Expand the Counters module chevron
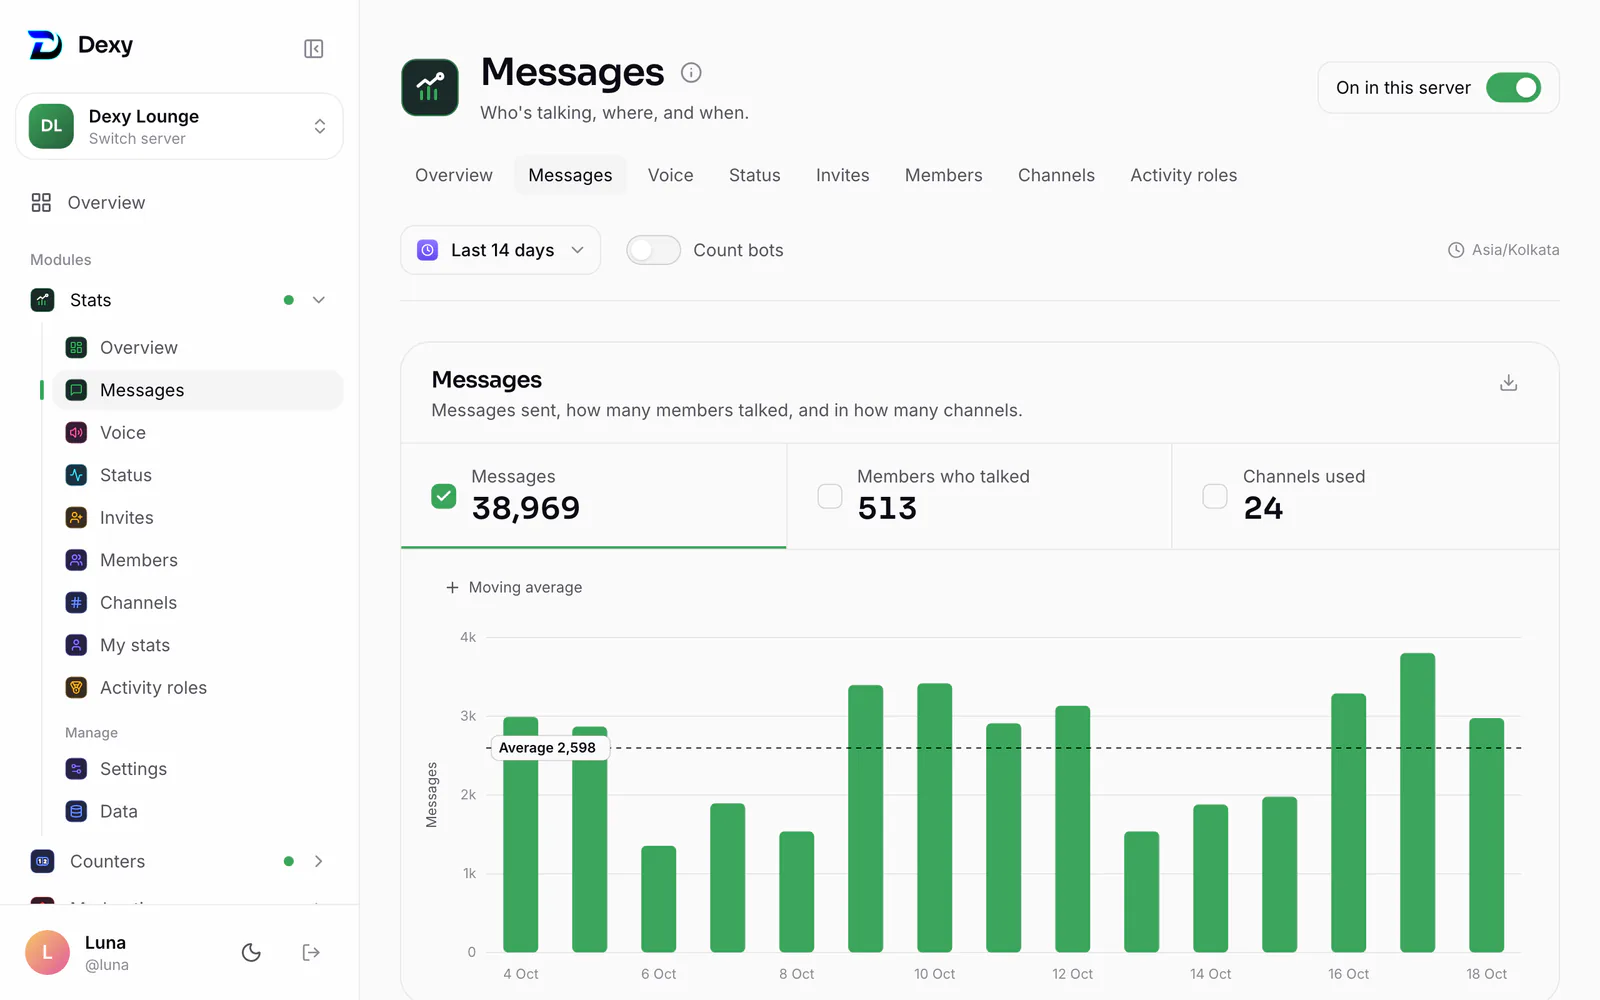This screenshot has width=1600, height=1000. pos(319,861)
